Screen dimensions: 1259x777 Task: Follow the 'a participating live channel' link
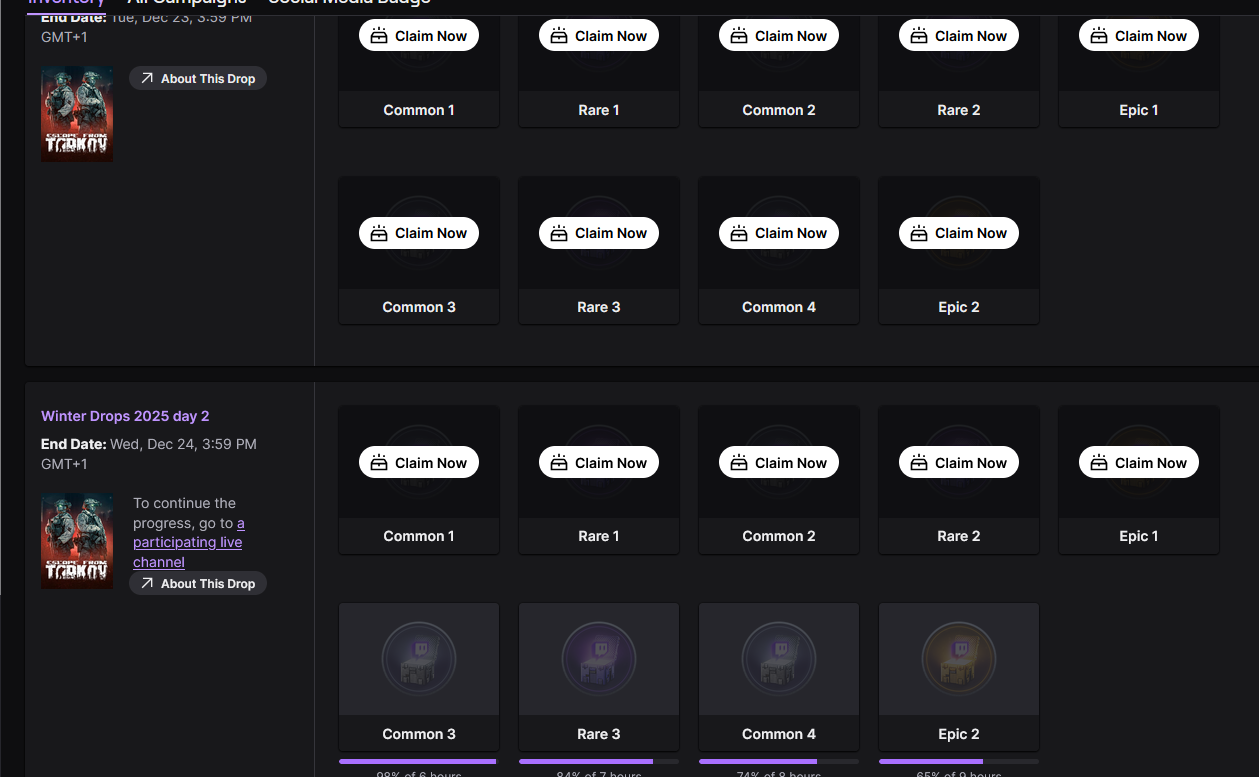tap(189, 542)
